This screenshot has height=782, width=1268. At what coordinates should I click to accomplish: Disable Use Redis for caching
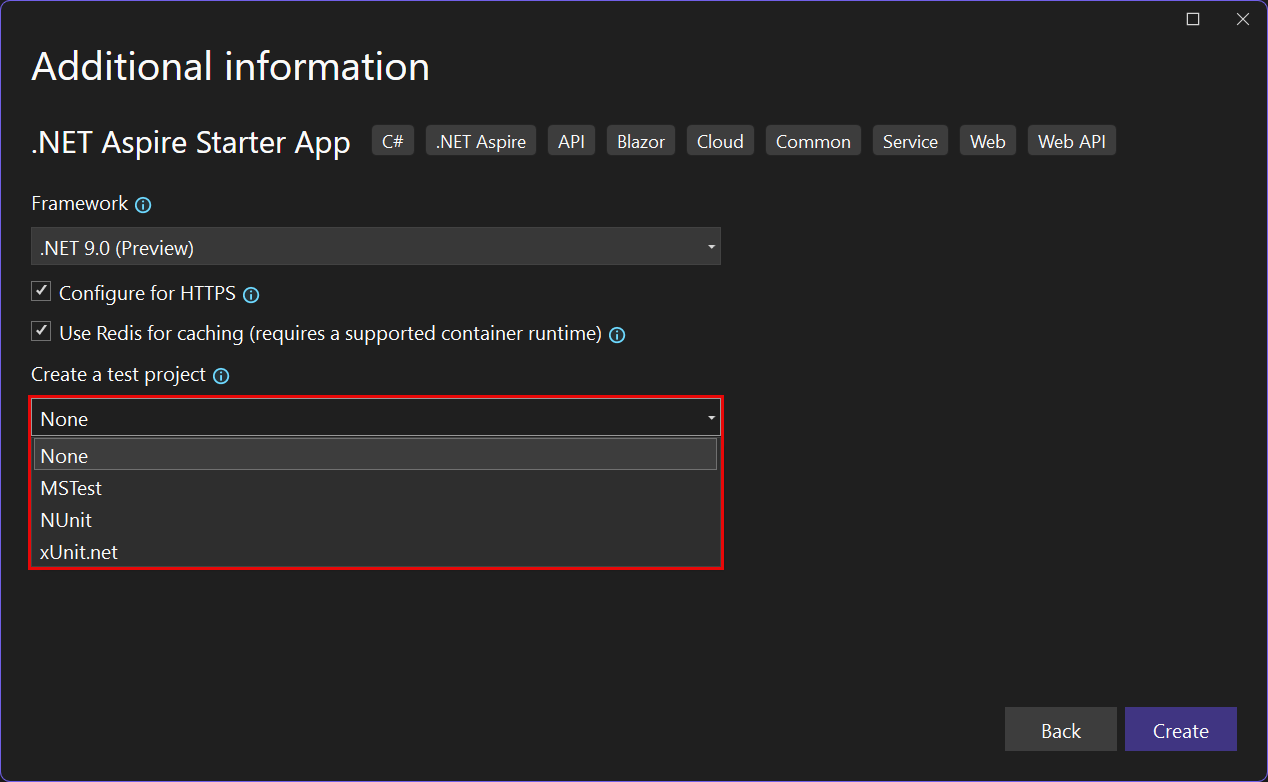coord(41,330)
